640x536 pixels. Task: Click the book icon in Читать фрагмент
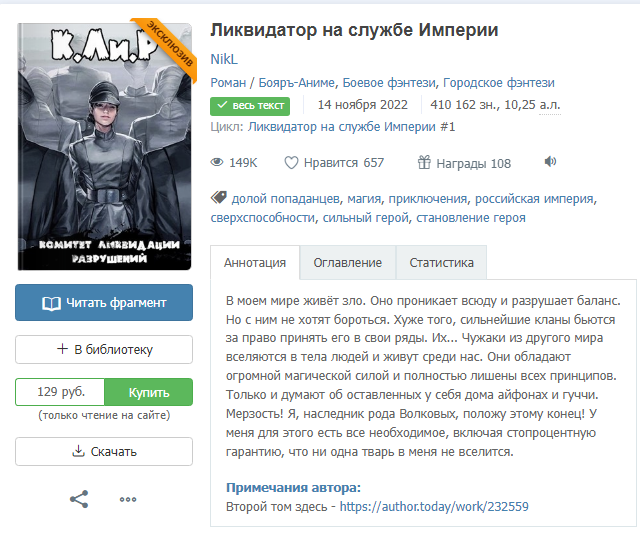pos(51,303)
